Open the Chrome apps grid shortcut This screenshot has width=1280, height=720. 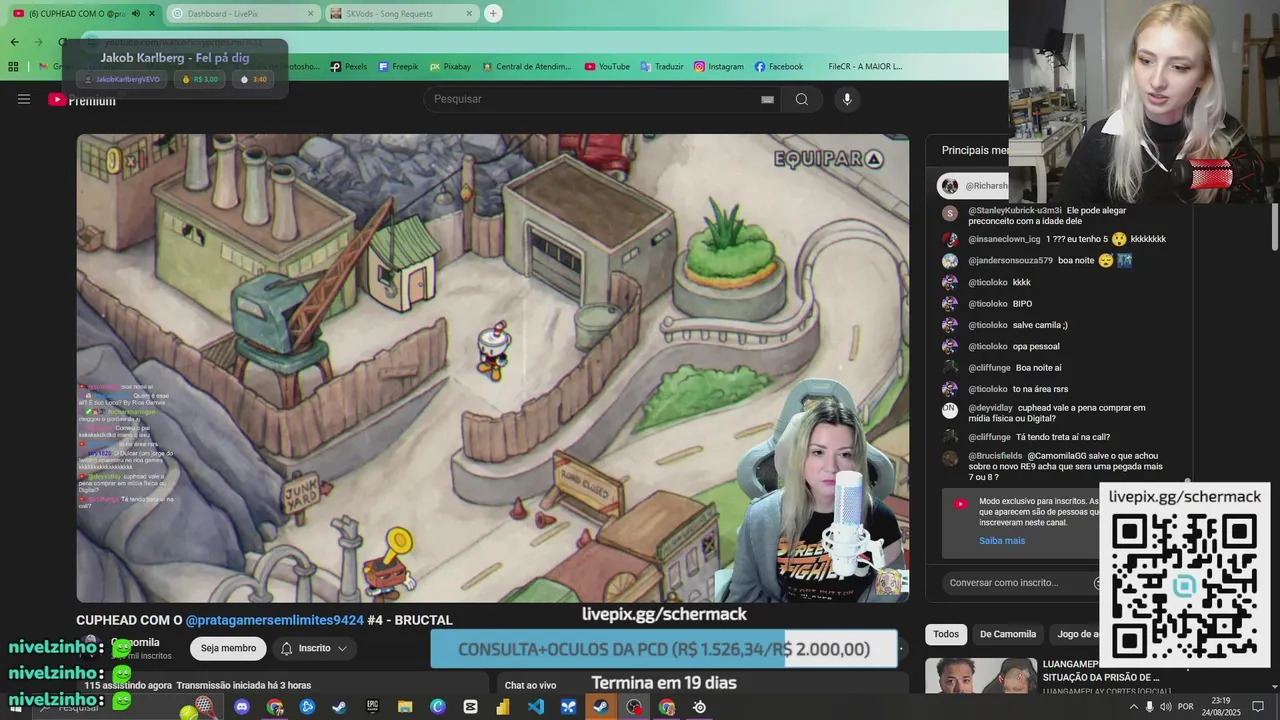click(13, 66)
